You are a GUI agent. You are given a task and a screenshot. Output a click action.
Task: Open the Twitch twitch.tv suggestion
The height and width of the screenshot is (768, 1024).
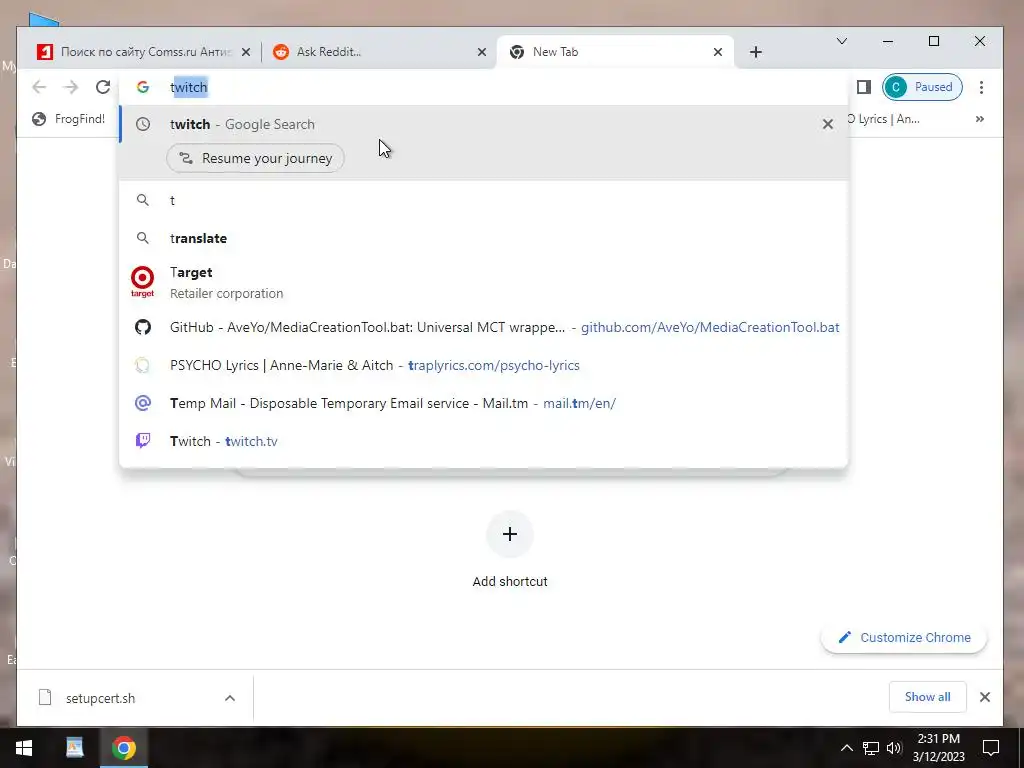483,441
